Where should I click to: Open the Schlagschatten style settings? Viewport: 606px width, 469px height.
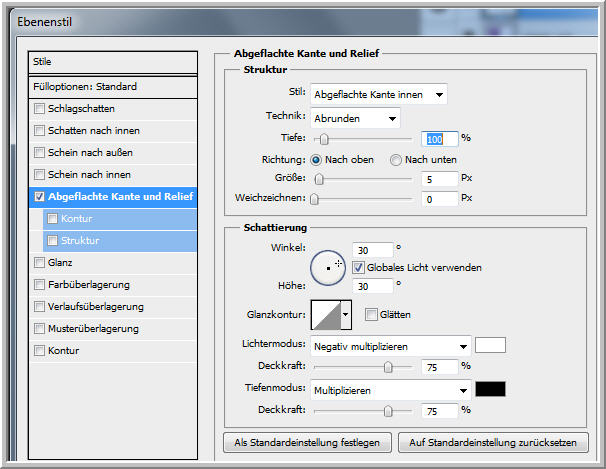(81, 109)
